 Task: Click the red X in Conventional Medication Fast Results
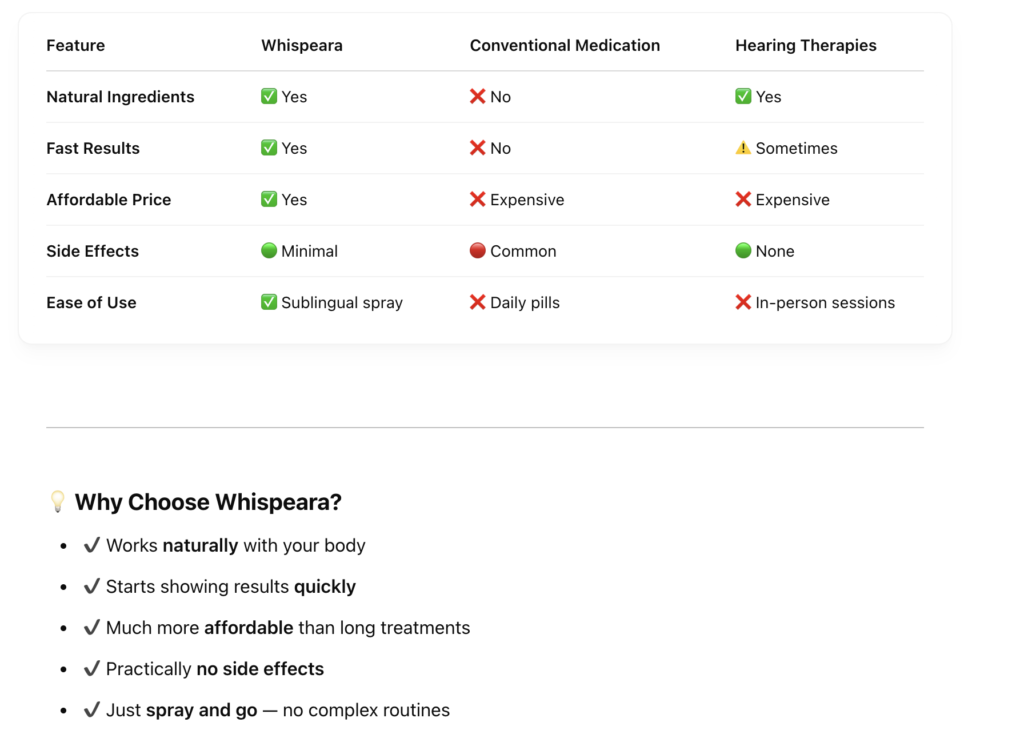click(478, 148)
